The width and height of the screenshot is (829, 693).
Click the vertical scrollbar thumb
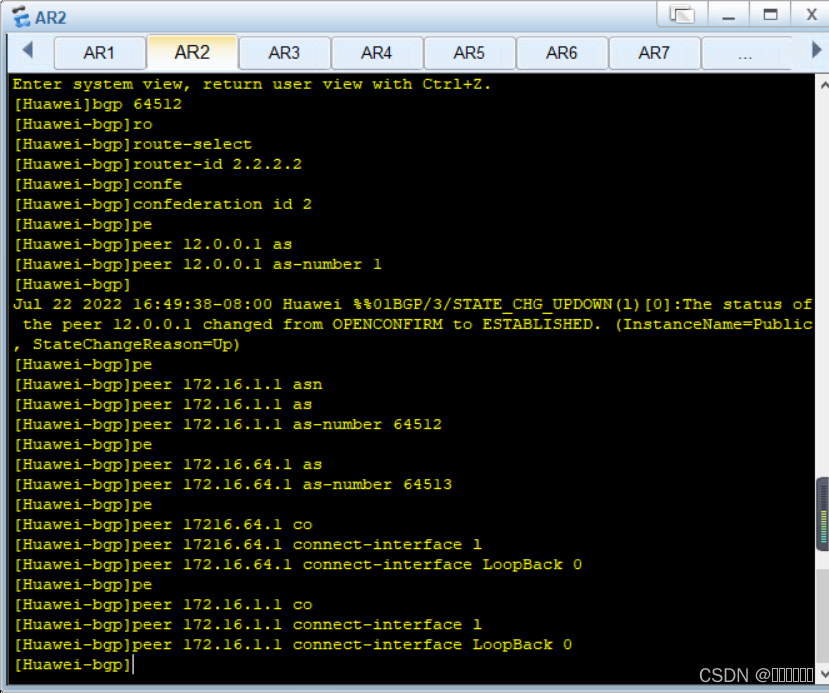(x=823, y=514)
